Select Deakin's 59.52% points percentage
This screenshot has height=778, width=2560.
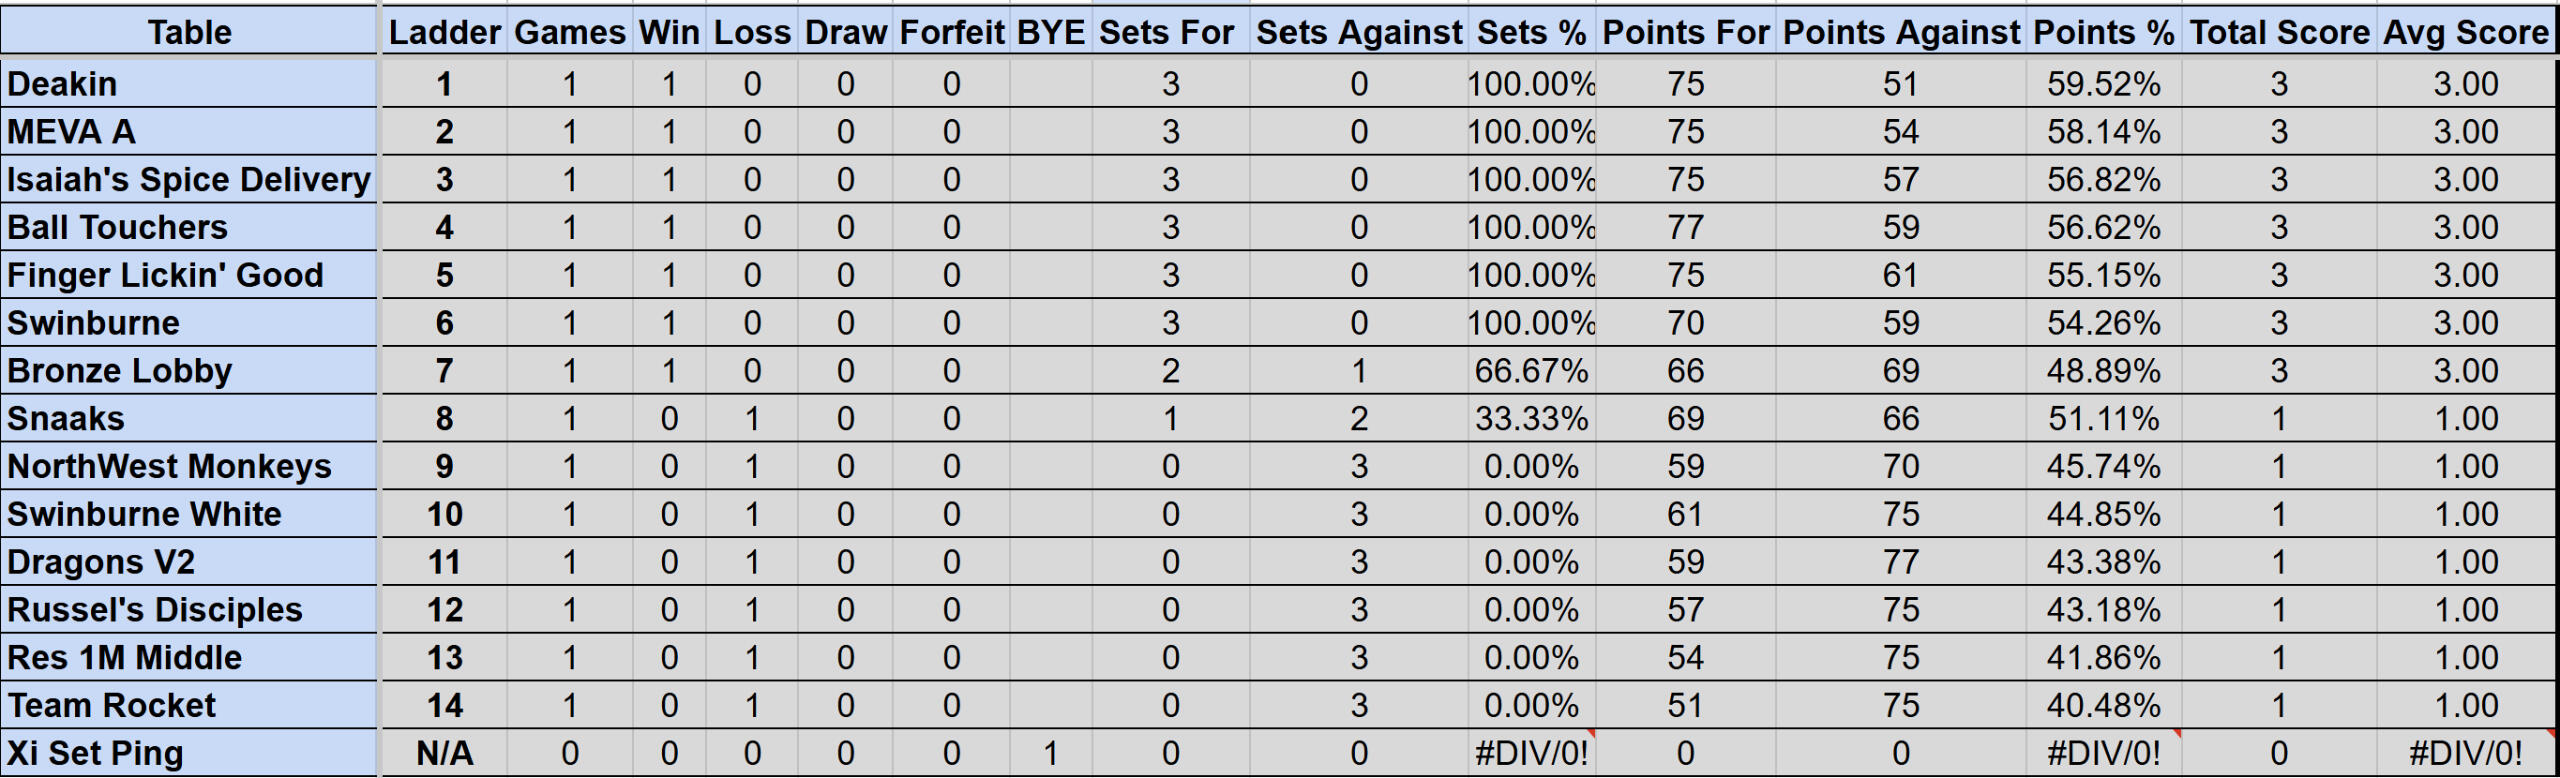(2103, 84)
